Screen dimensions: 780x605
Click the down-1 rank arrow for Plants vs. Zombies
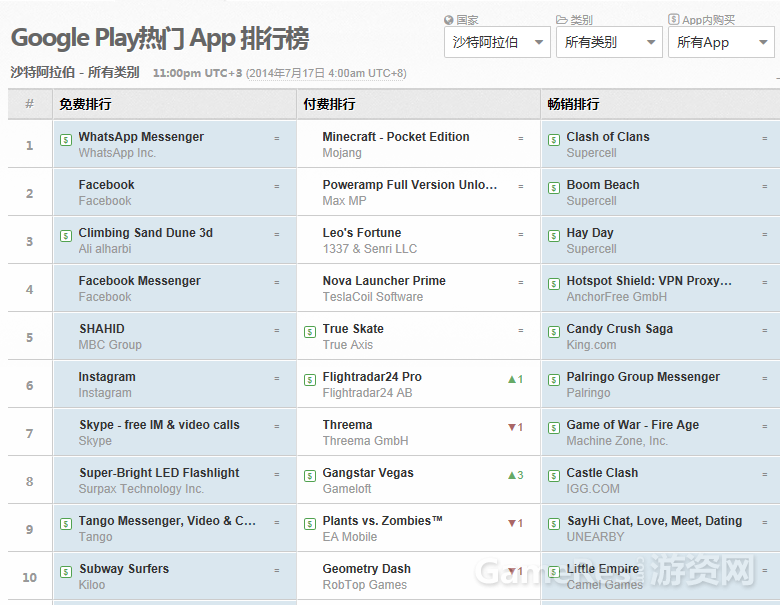(515, 523)
